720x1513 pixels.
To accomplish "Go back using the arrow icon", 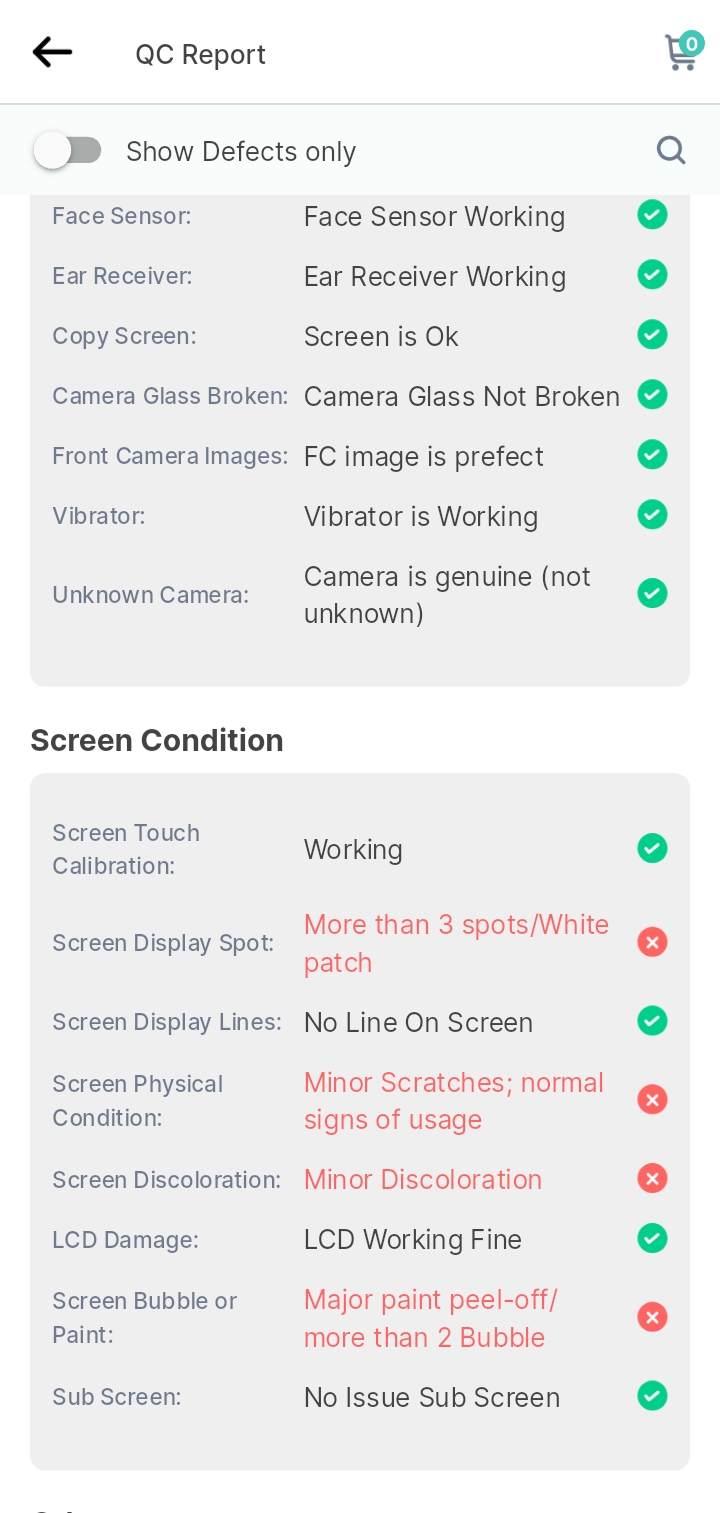I will [52, 53].
